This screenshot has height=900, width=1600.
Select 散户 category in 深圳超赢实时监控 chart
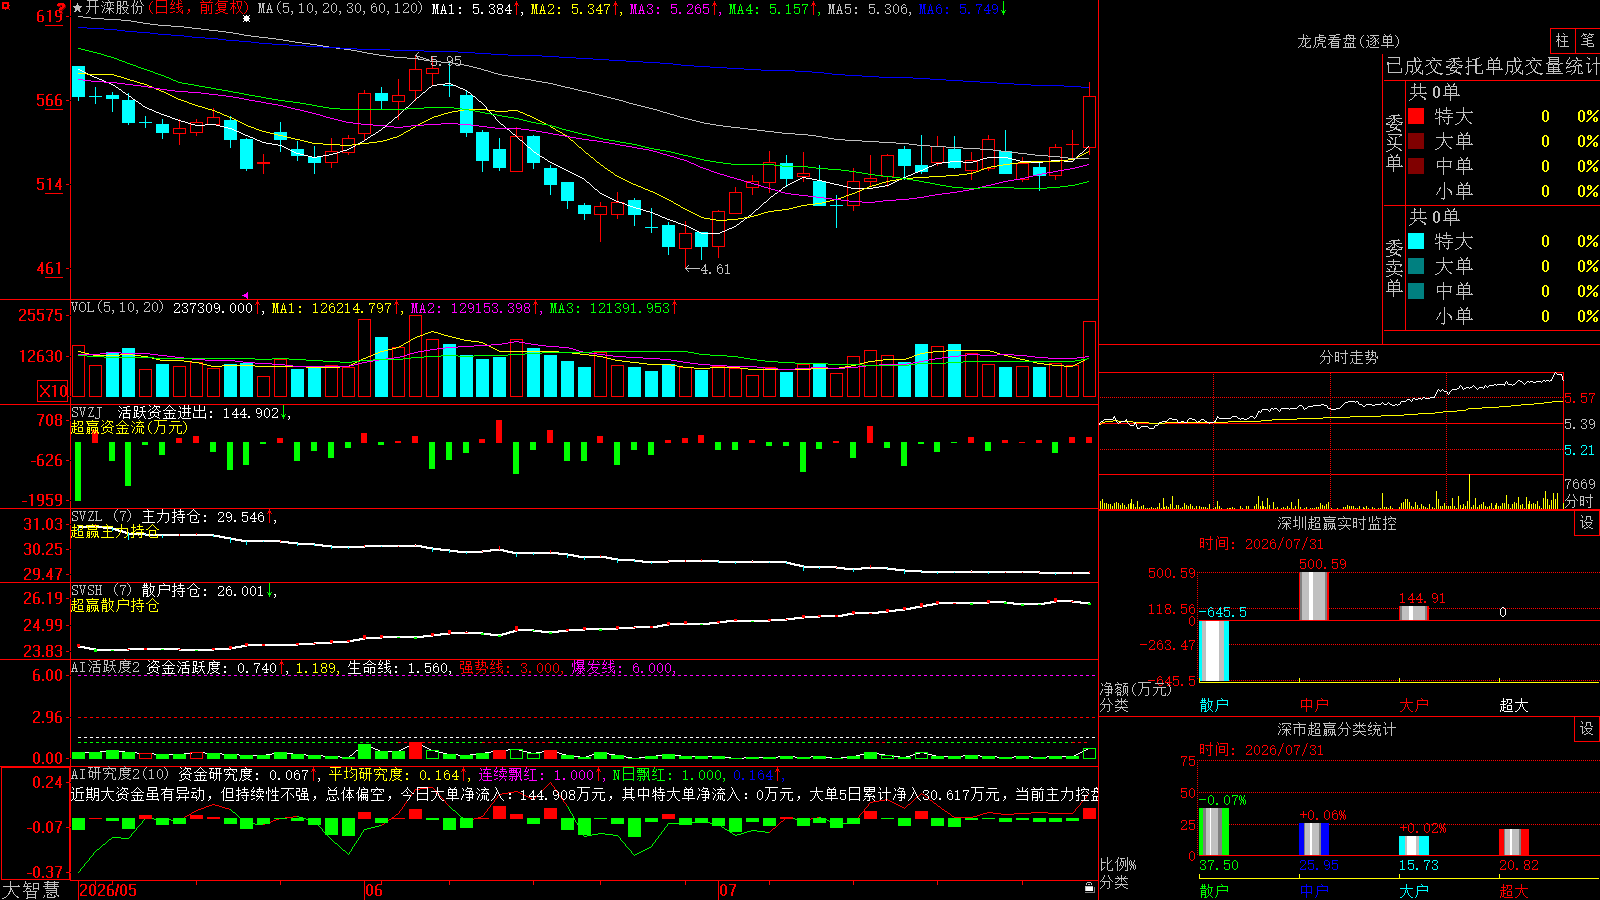tap(1214, 705)
